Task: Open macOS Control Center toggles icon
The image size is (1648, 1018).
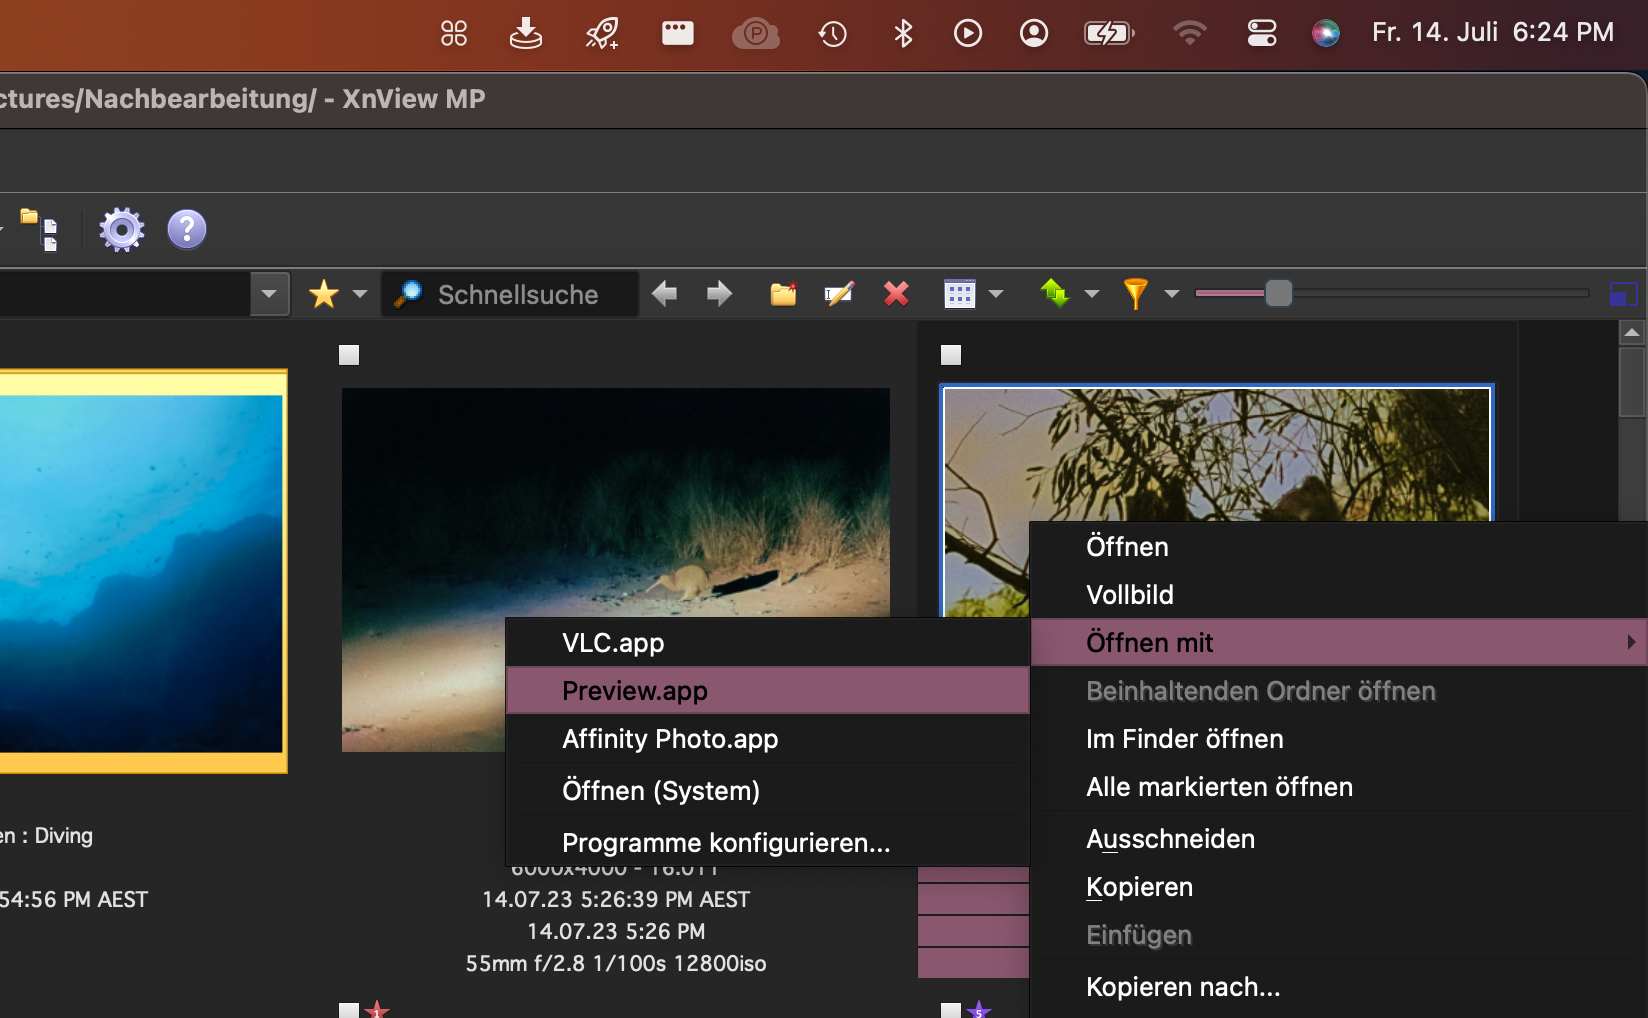Action: pos(1261,33)
